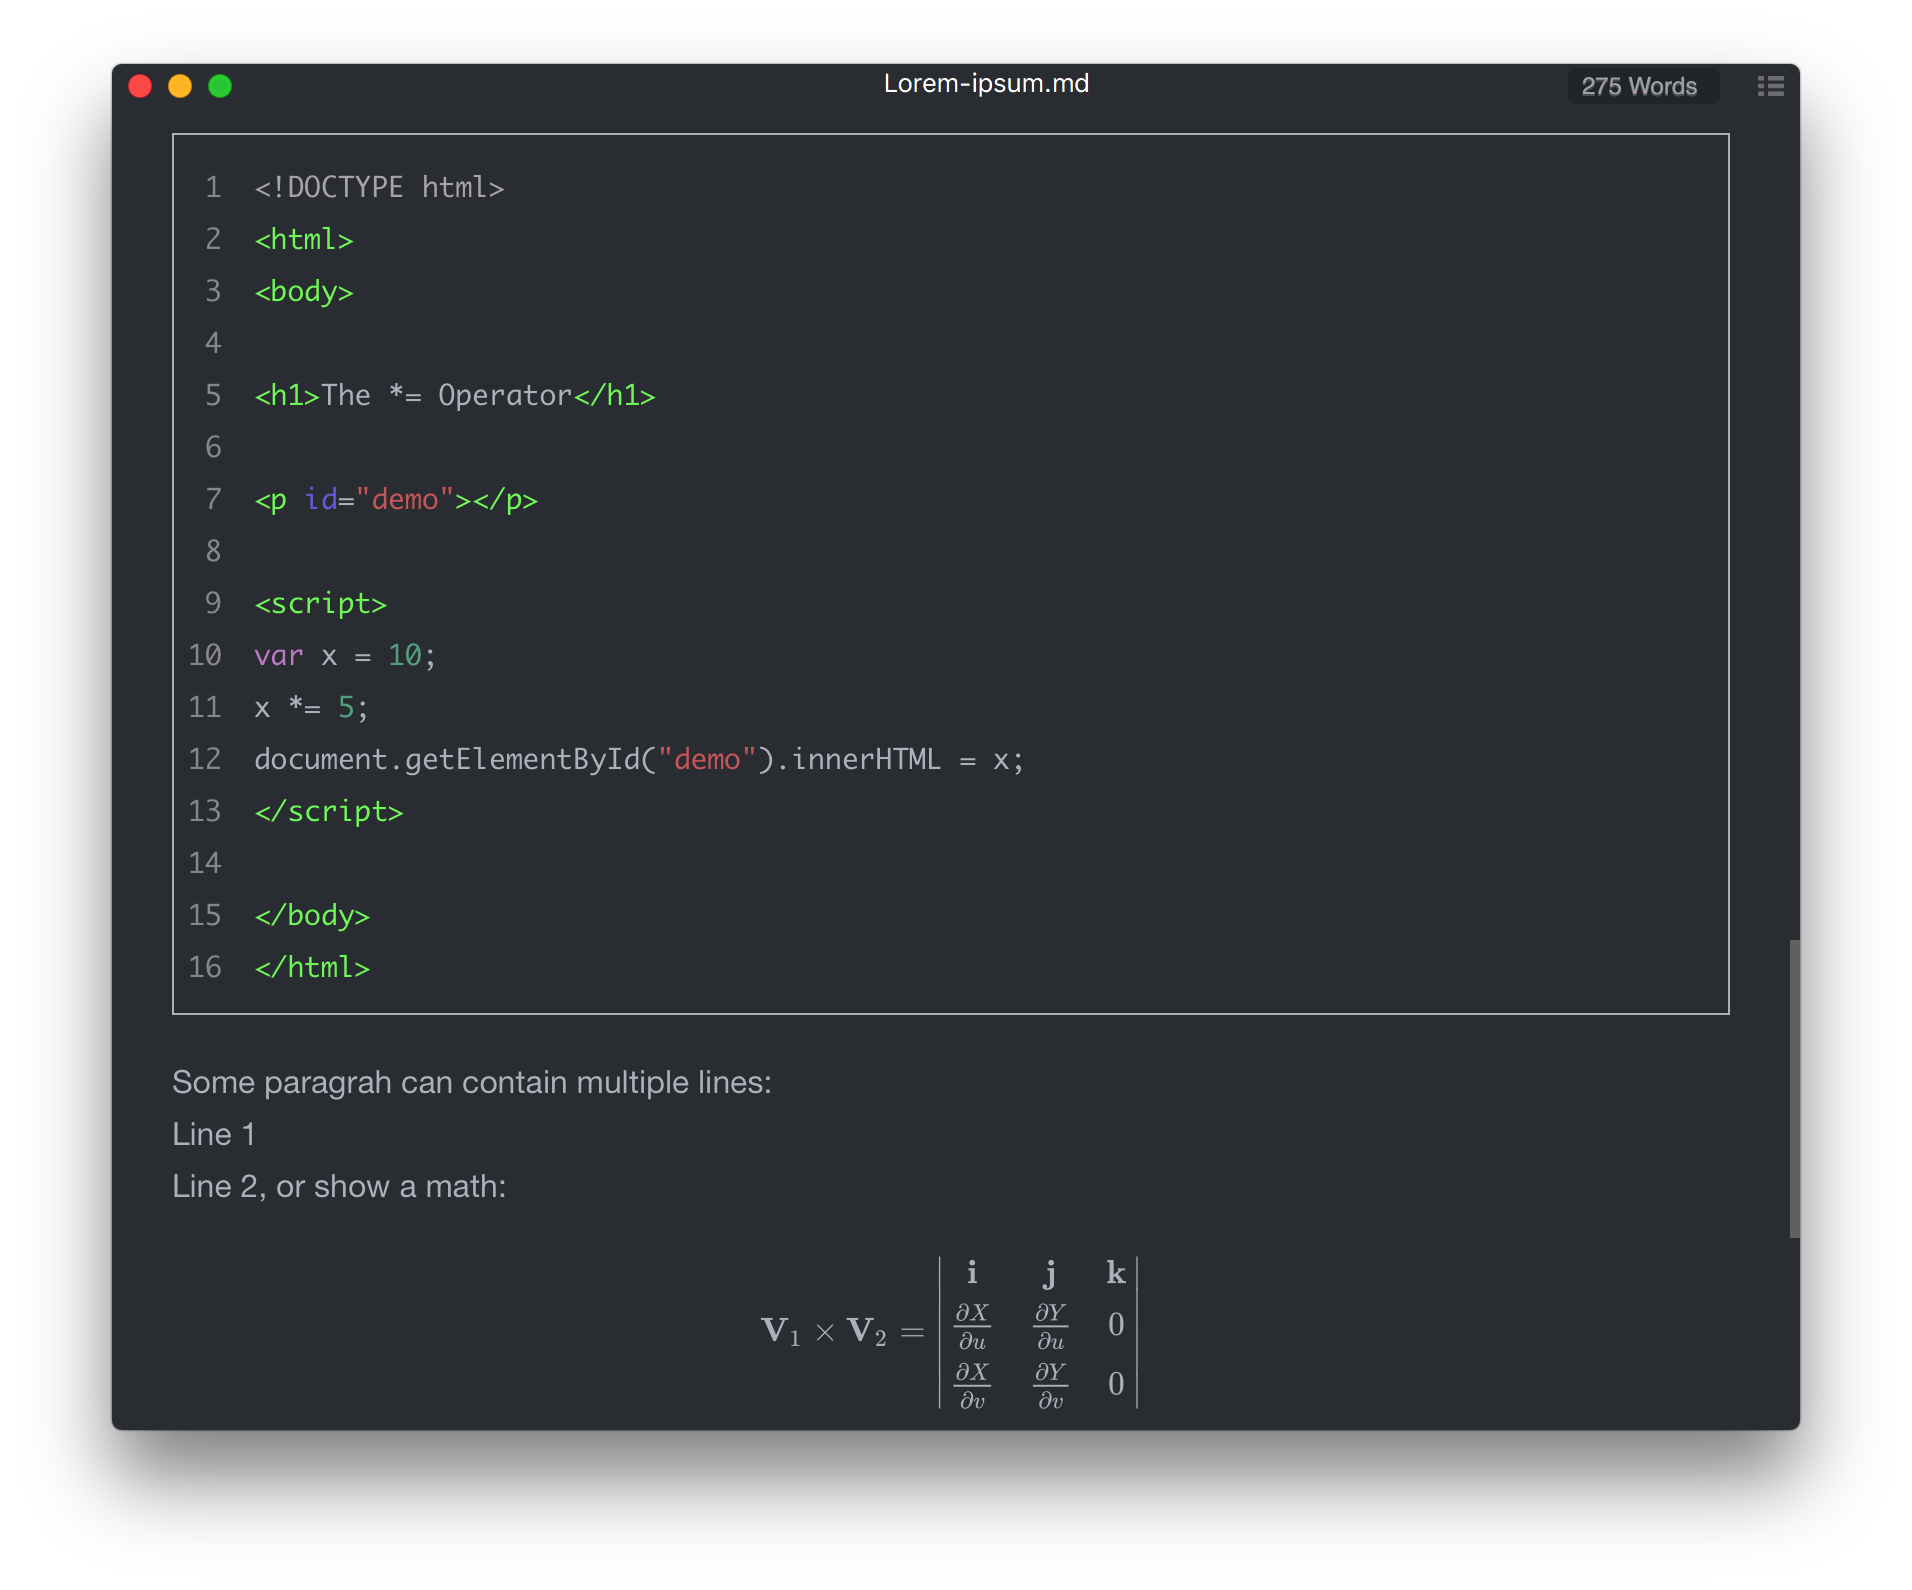
Task: Minimize window with the yellow button
Action: pos(180,86)
